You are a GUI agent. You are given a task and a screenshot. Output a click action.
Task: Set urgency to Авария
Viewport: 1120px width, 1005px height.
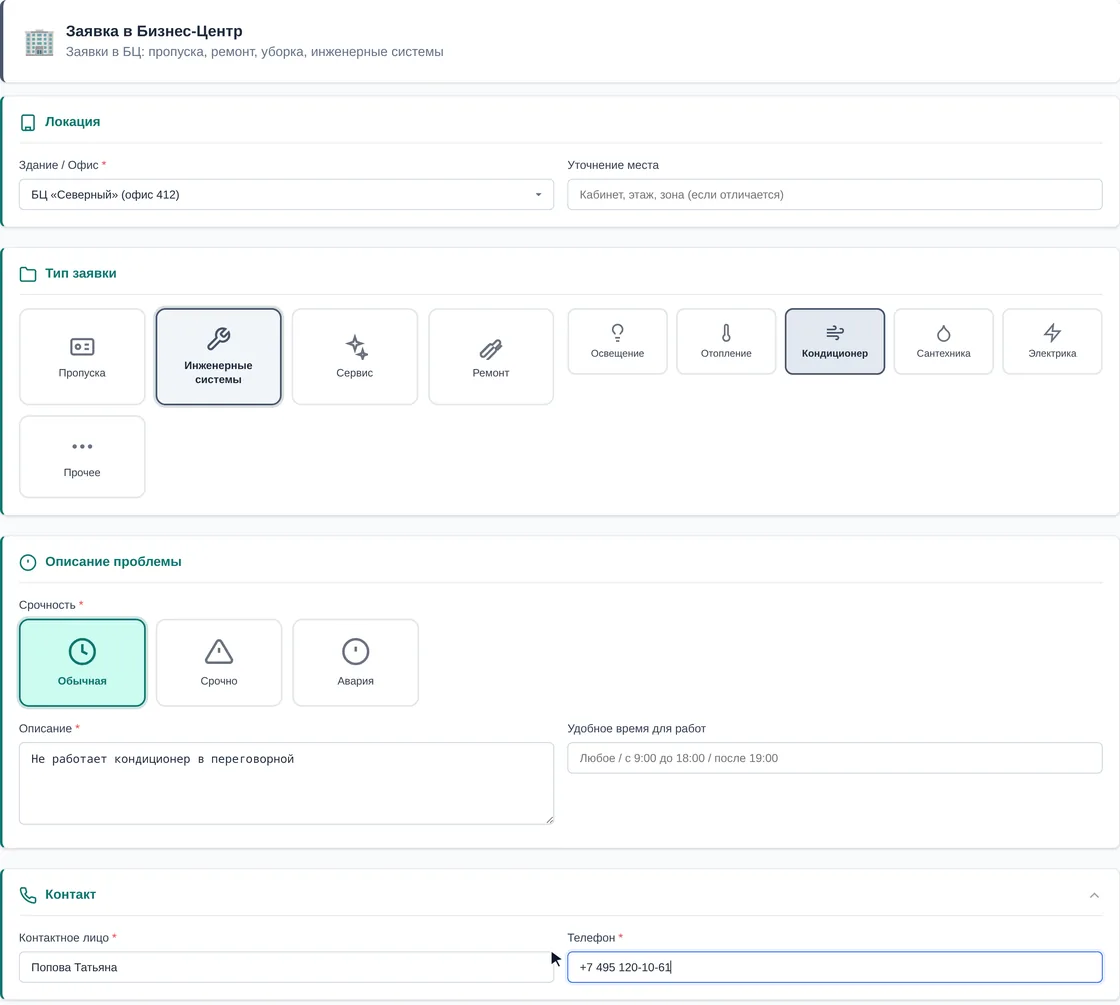click(x=355, y=663)
